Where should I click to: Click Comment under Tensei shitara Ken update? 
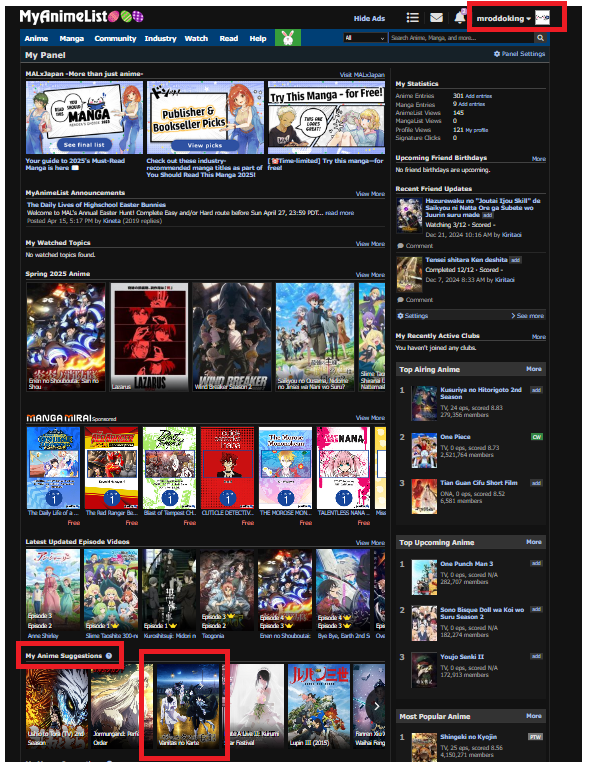click(415, 300)
